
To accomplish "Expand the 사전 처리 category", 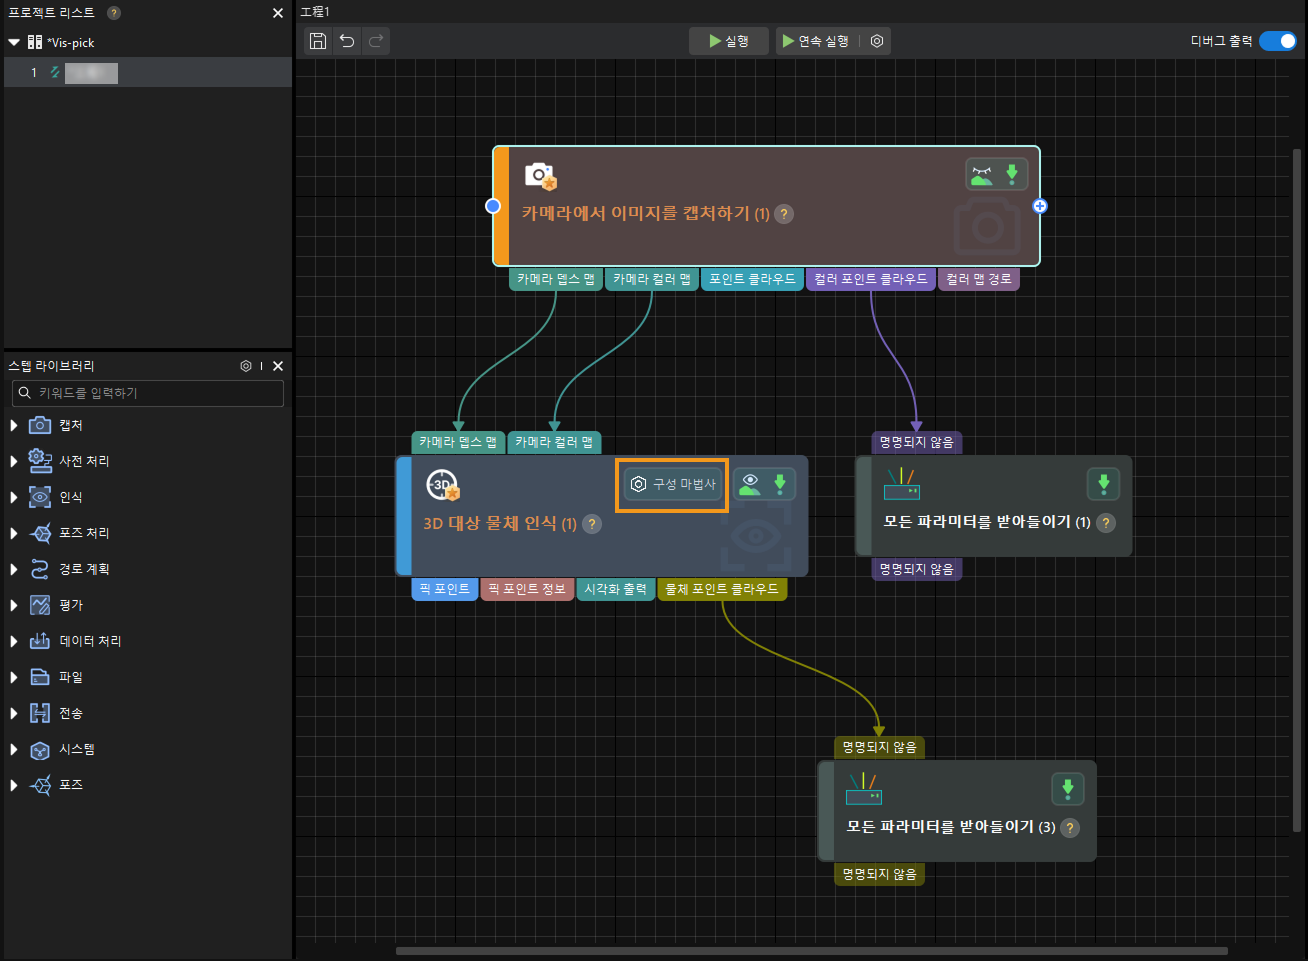I will [14, 461].
